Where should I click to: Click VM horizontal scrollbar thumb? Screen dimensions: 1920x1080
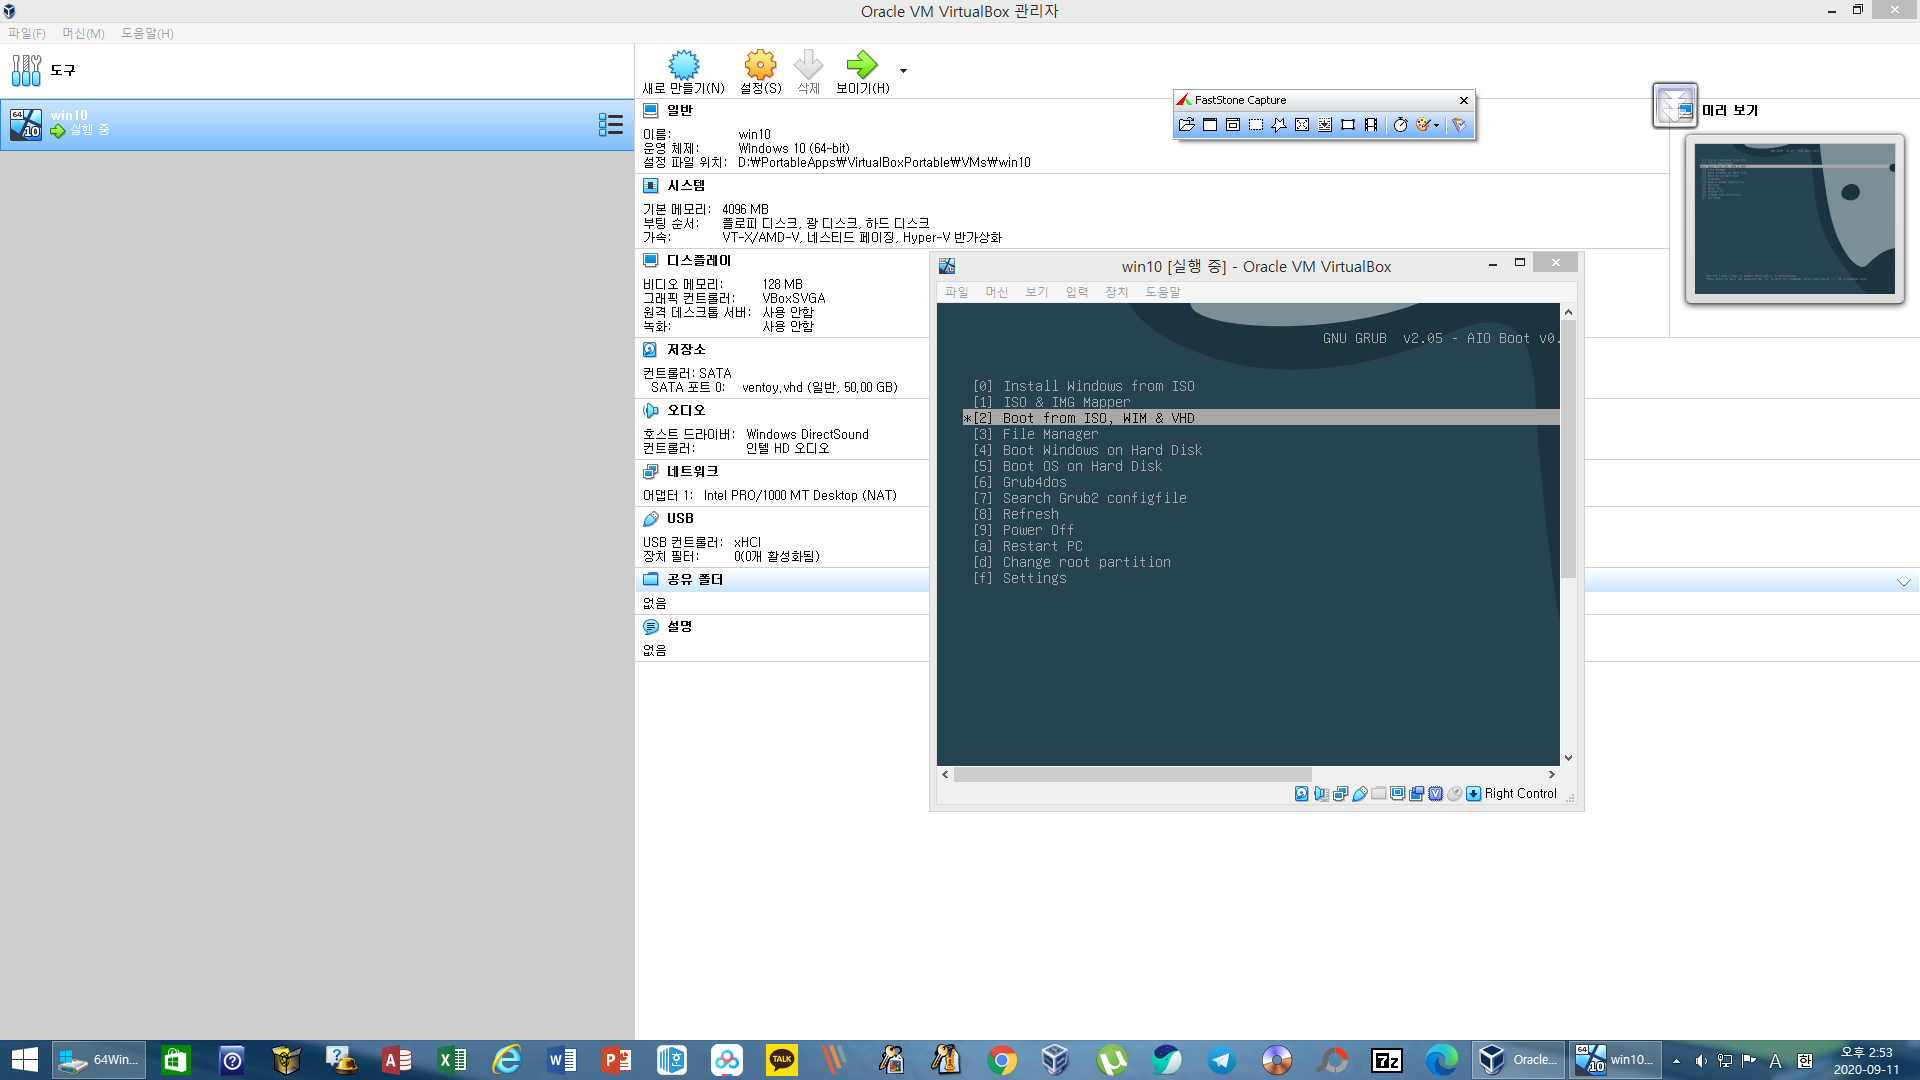click(x=1132, y=774)
